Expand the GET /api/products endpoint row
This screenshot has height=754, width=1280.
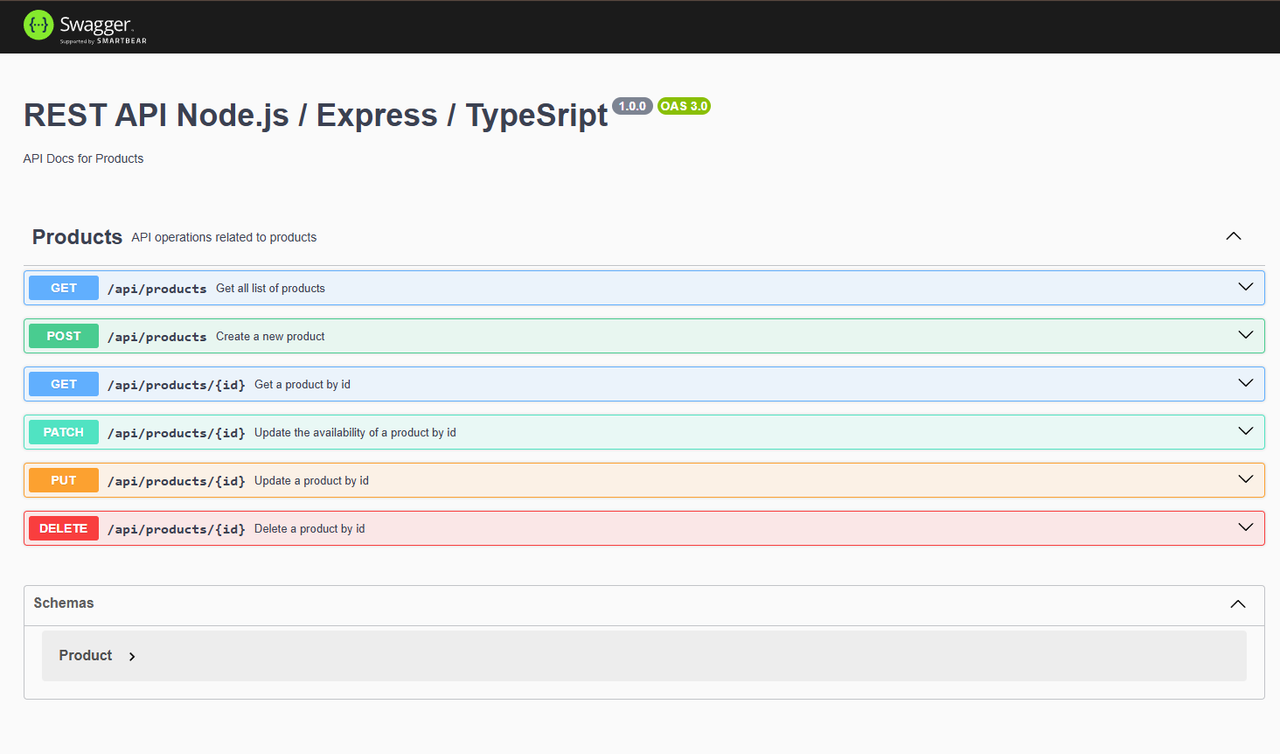pyautogui.click(x=1246, y=286)
